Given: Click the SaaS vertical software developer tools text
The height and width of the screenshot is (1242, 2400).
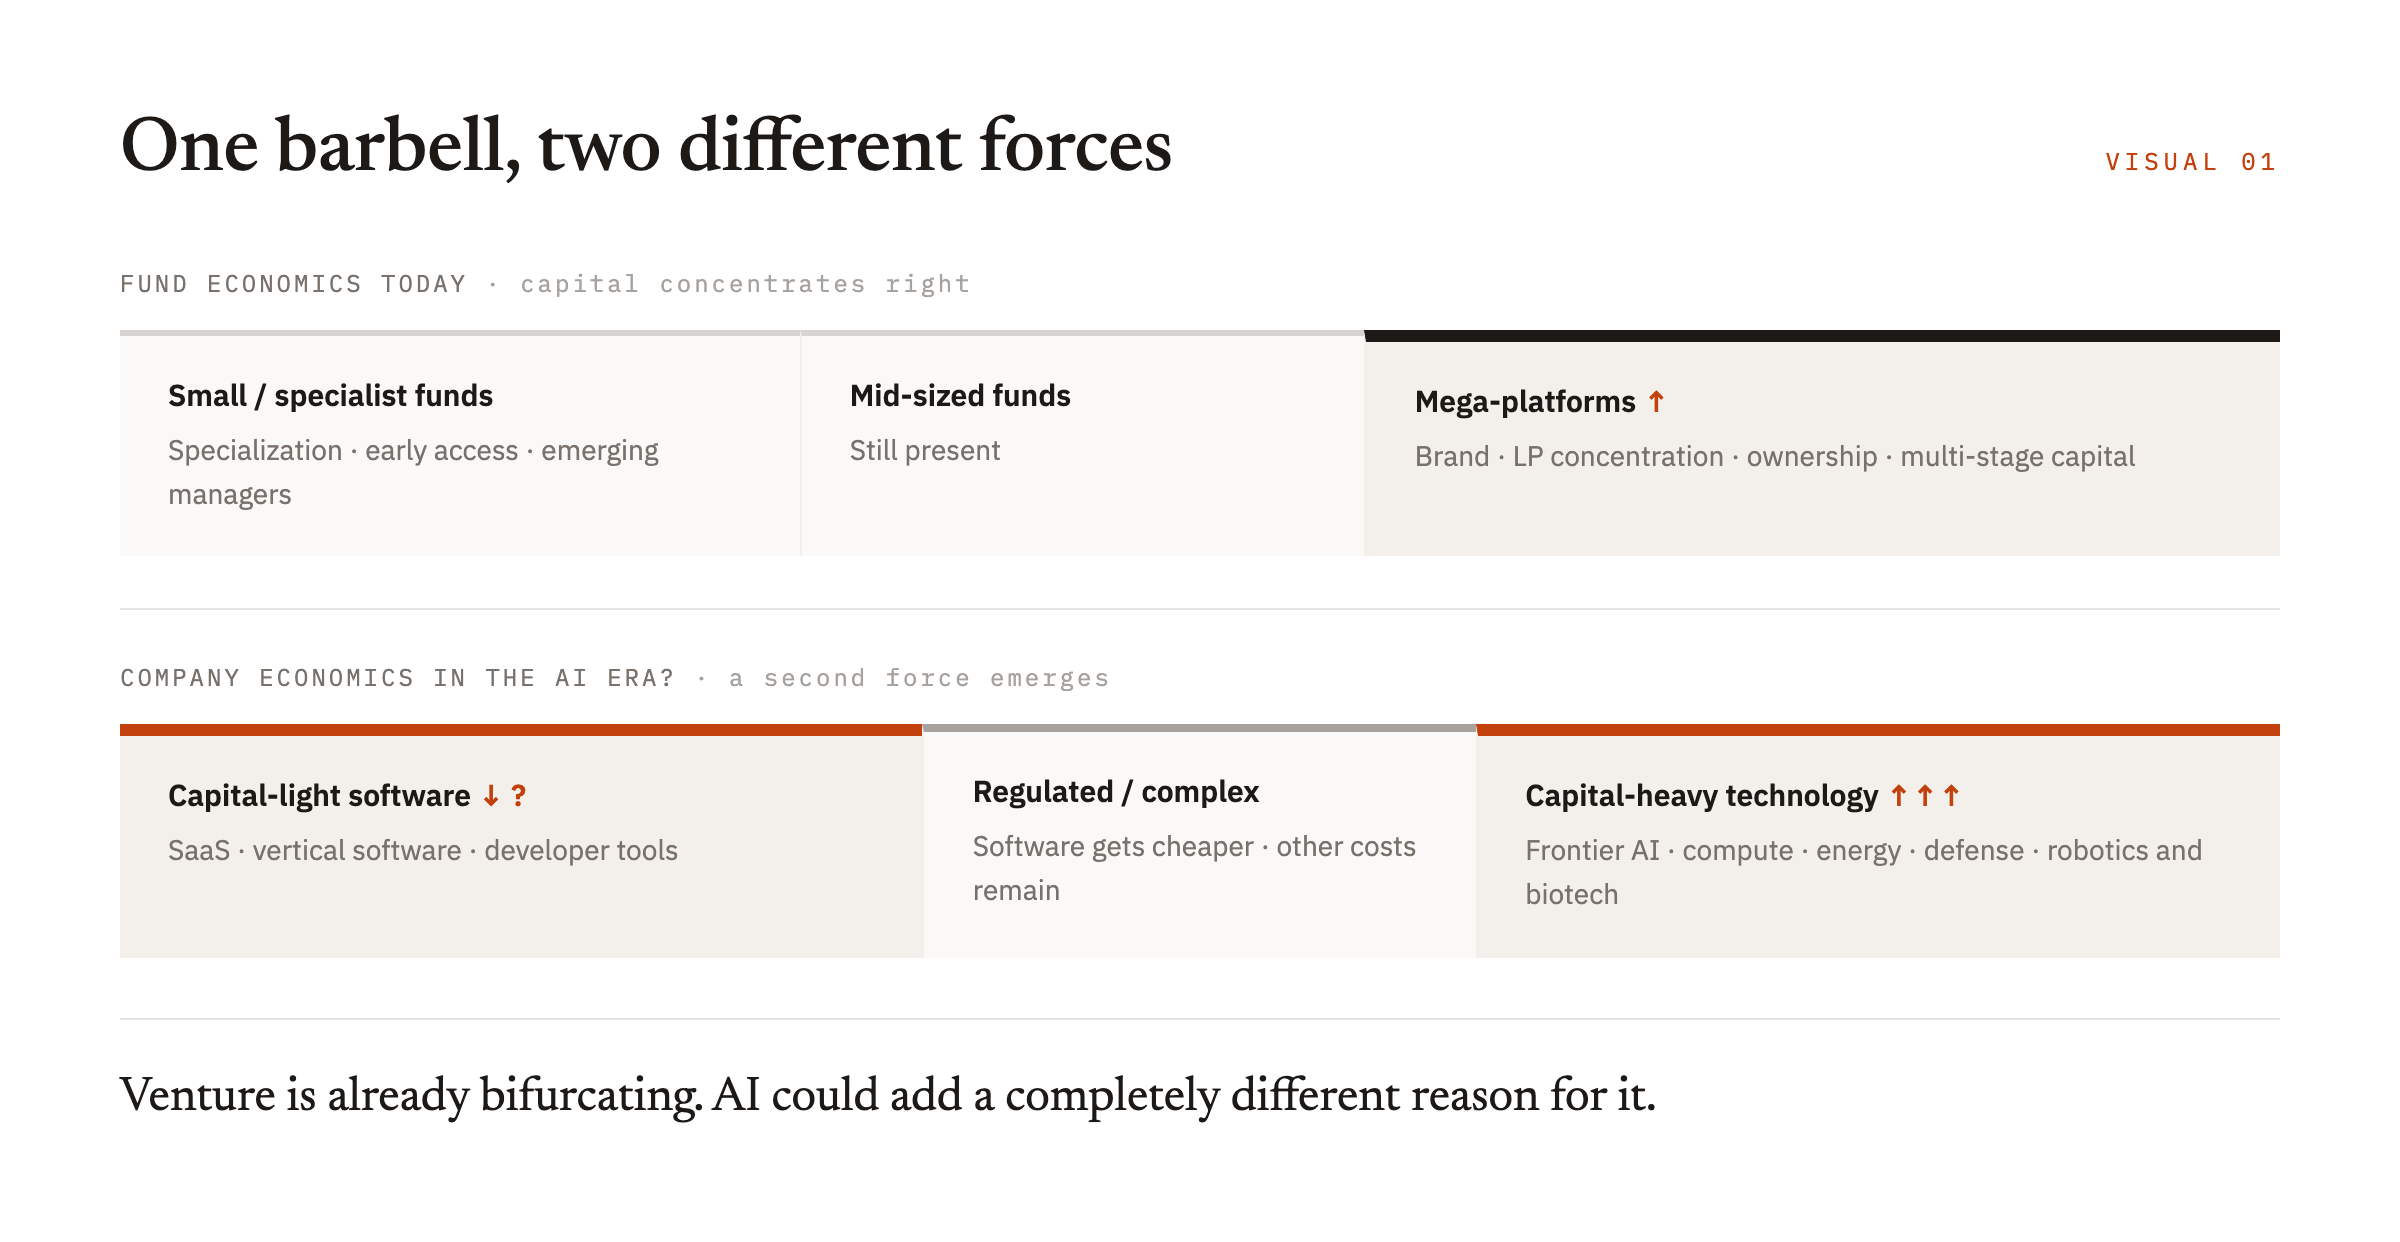Looking at the screenshot, I should 423,851.
